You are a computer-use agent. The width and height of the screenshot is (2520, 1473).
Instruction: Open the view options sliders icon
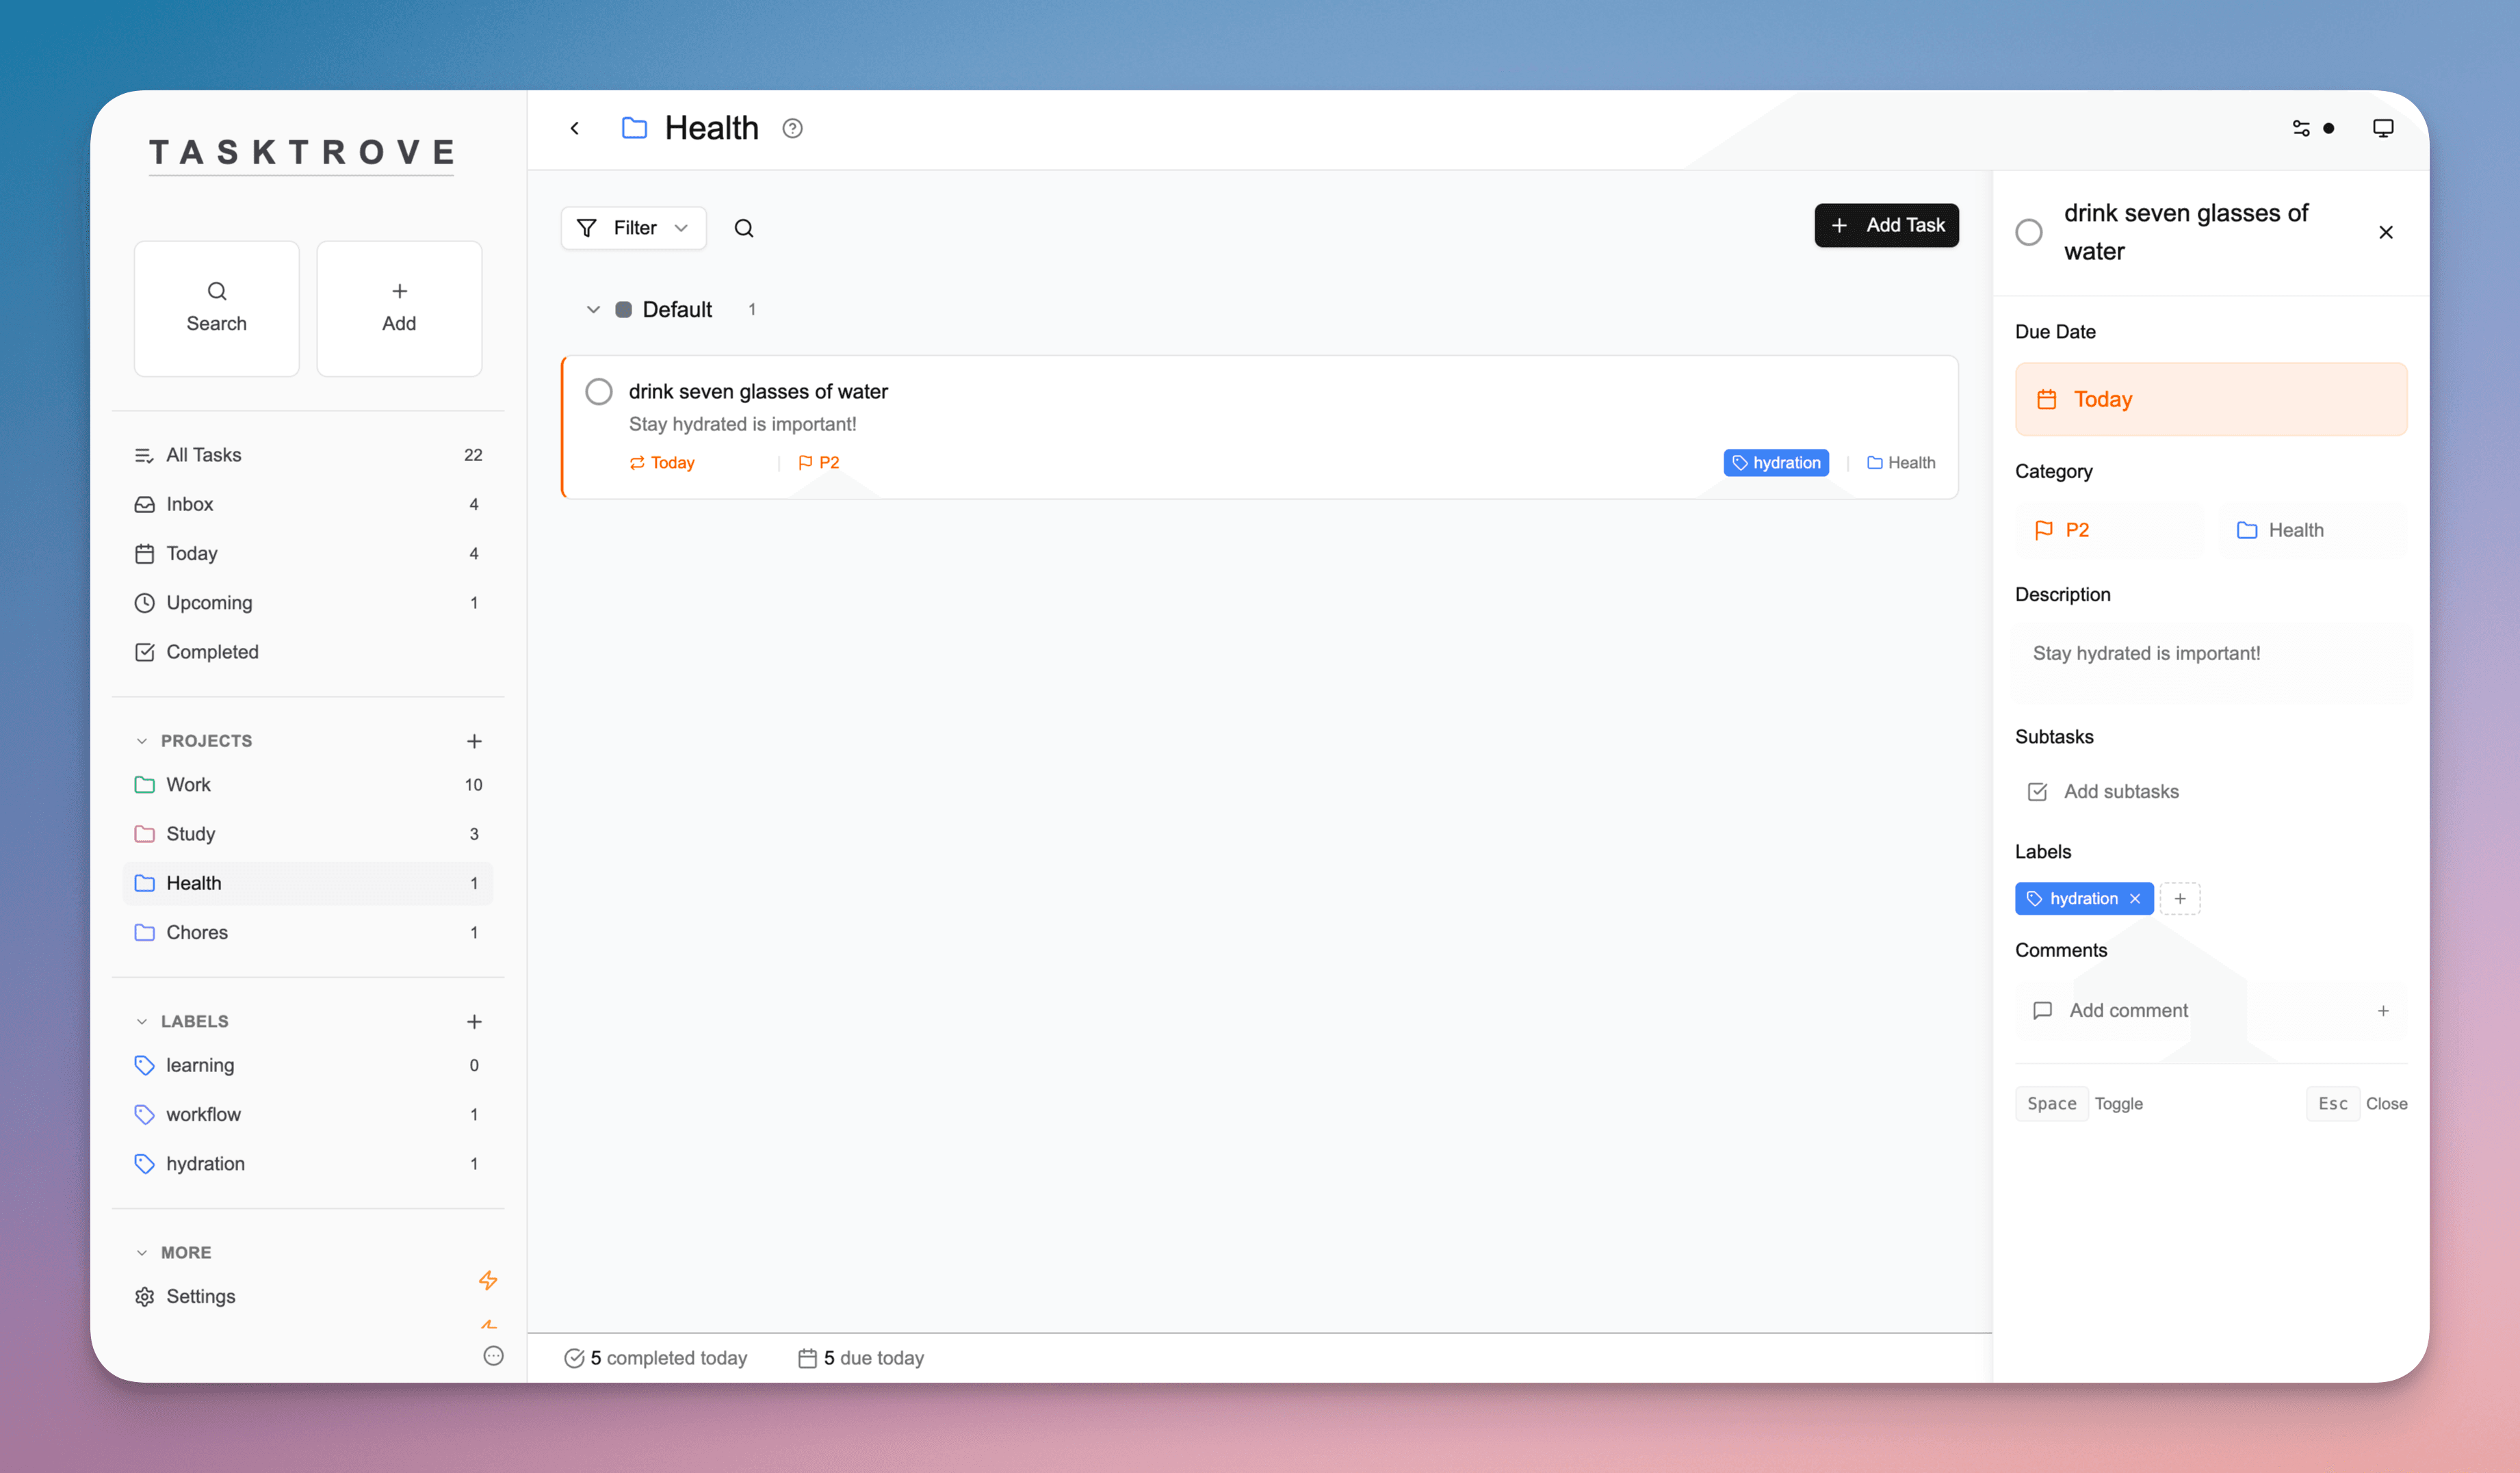tap(2301, 128)
